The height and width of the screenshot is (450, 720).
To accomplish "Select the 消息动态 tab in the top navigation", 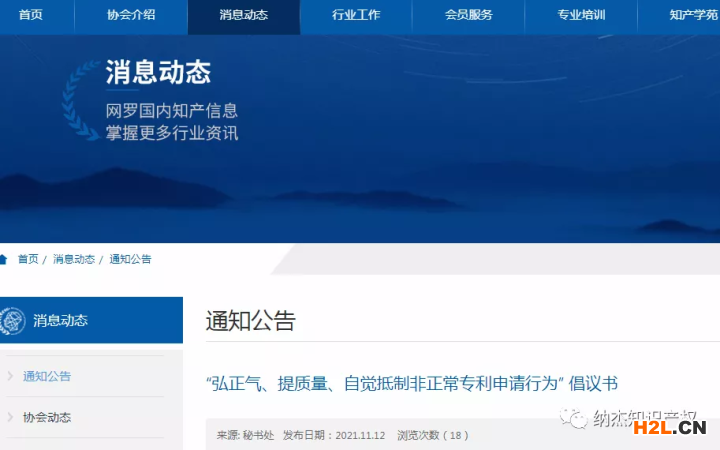I will [243, 15].
